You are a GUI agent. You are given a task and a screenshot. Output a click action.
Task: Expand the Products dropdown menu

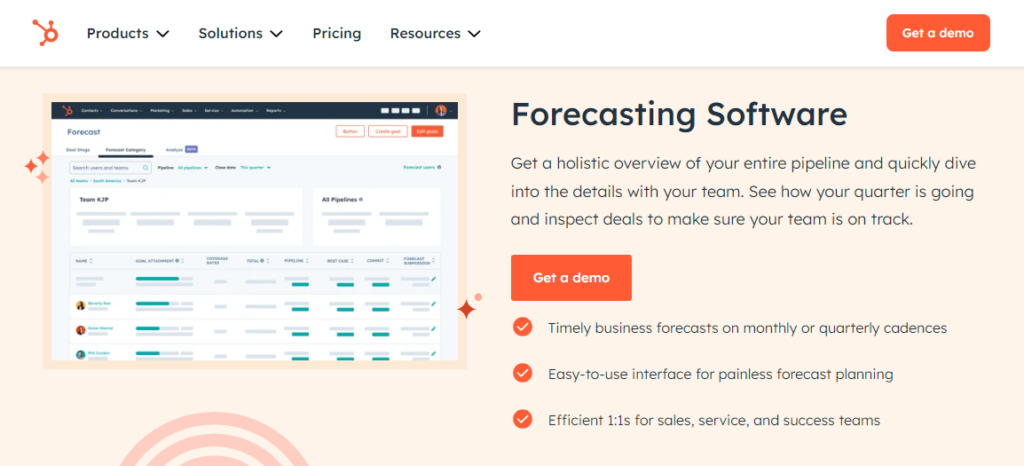[127, 33]
